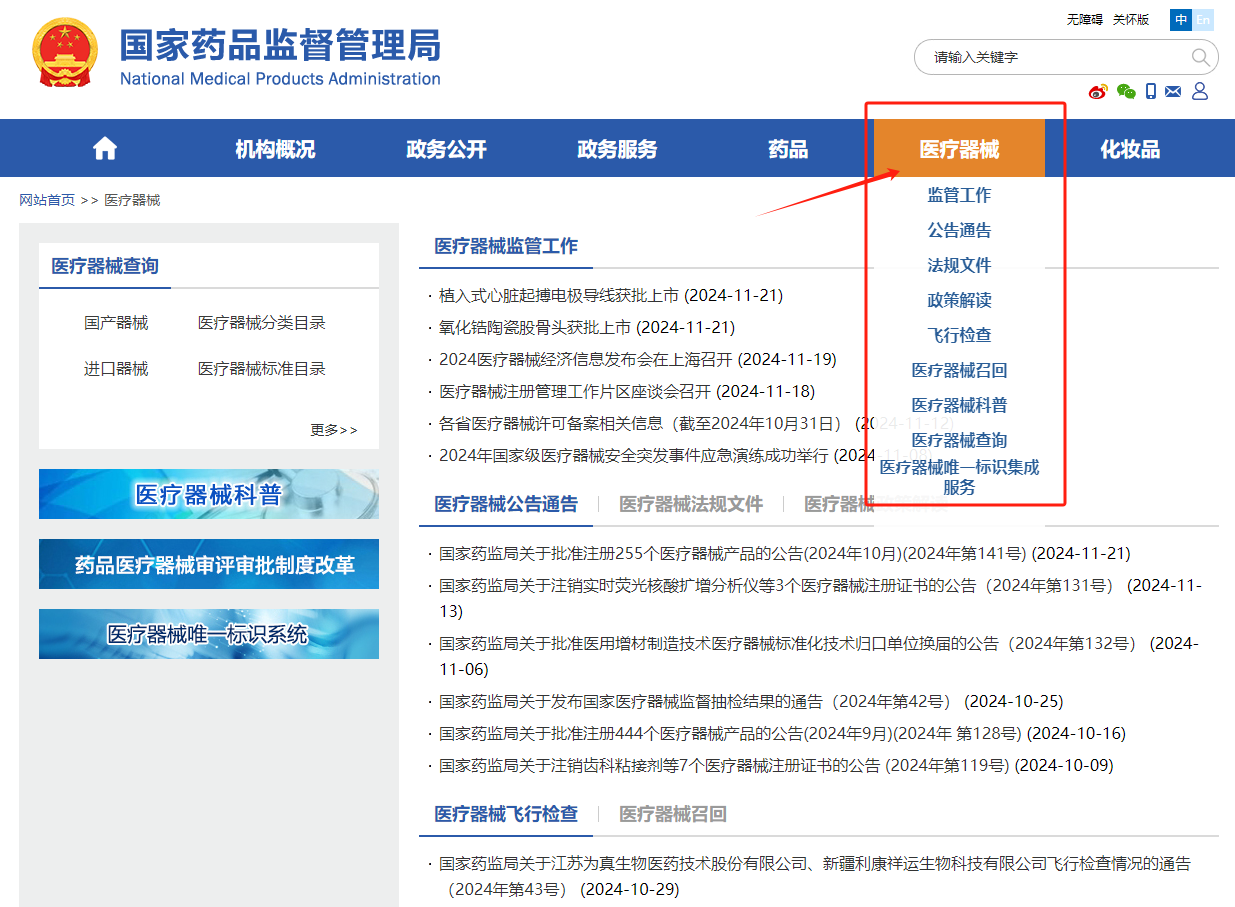Open the 机构概况 navigation menu

point(275,149)
